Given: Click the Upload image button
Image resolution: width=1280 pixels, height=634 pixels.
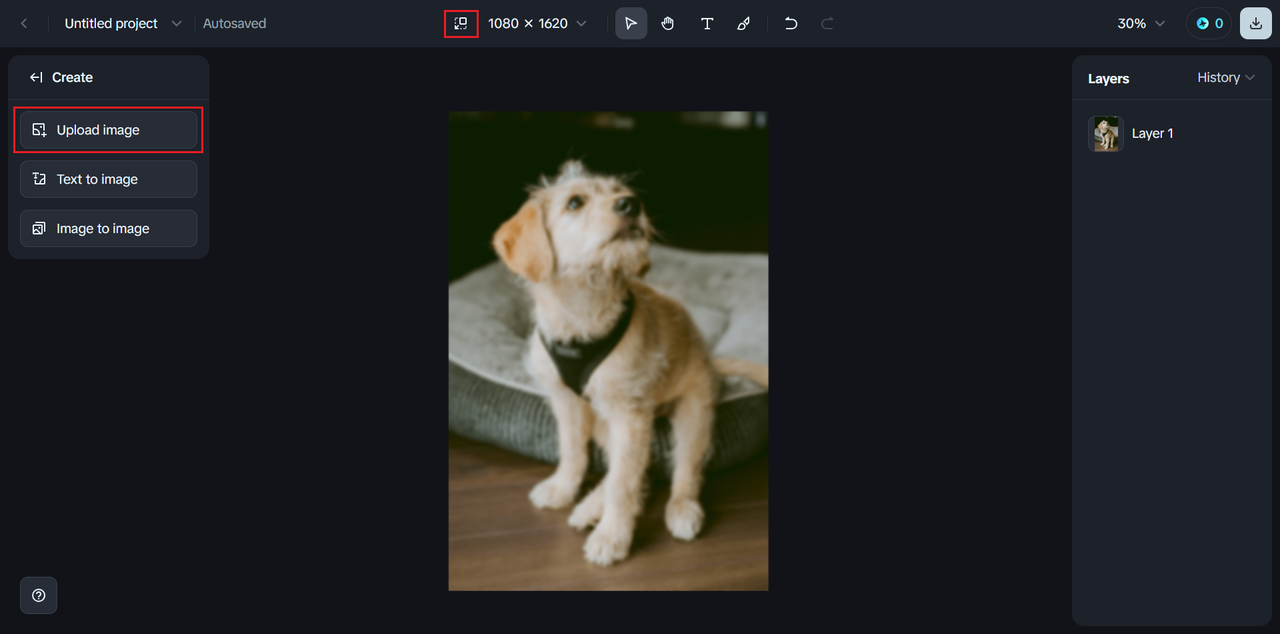Looking at the screenshot, I should (108, 130).
